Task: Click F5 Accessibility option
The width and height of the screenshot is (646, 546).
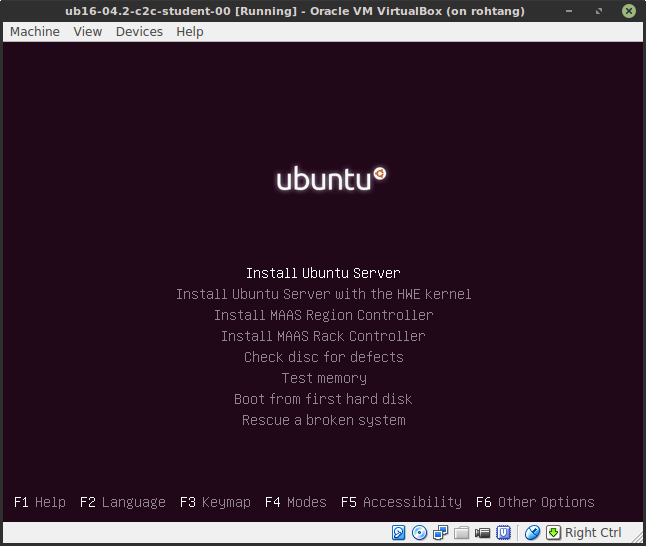Action: pos(401,502)
